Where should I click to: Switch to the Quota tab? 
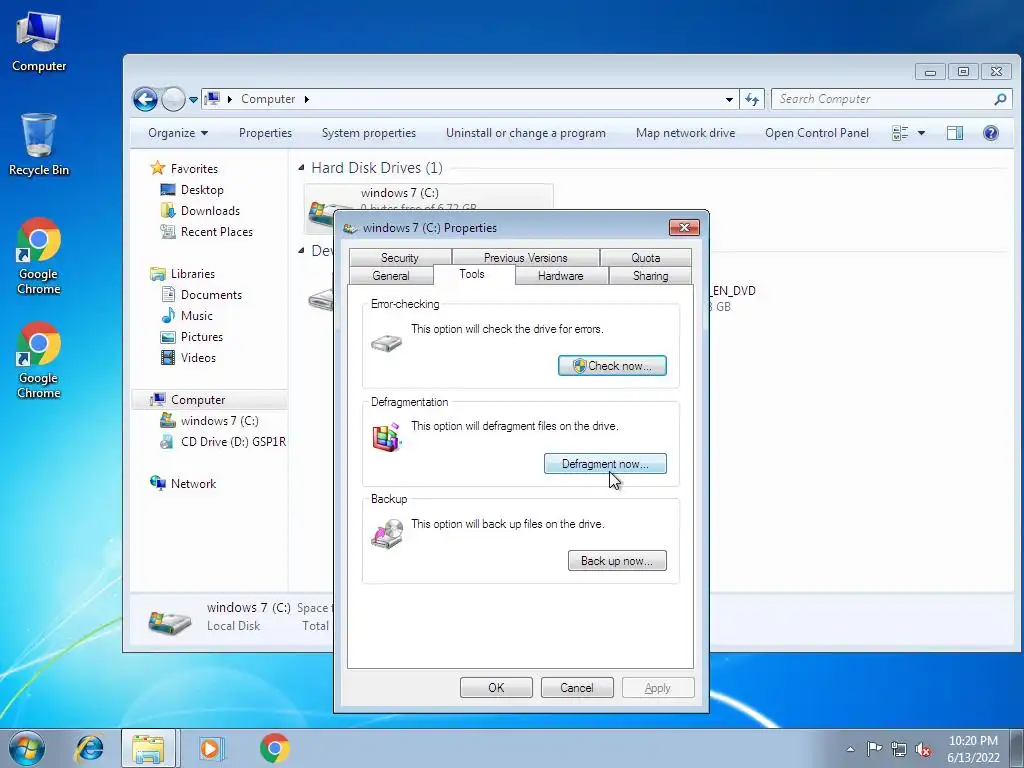[646, 257]
